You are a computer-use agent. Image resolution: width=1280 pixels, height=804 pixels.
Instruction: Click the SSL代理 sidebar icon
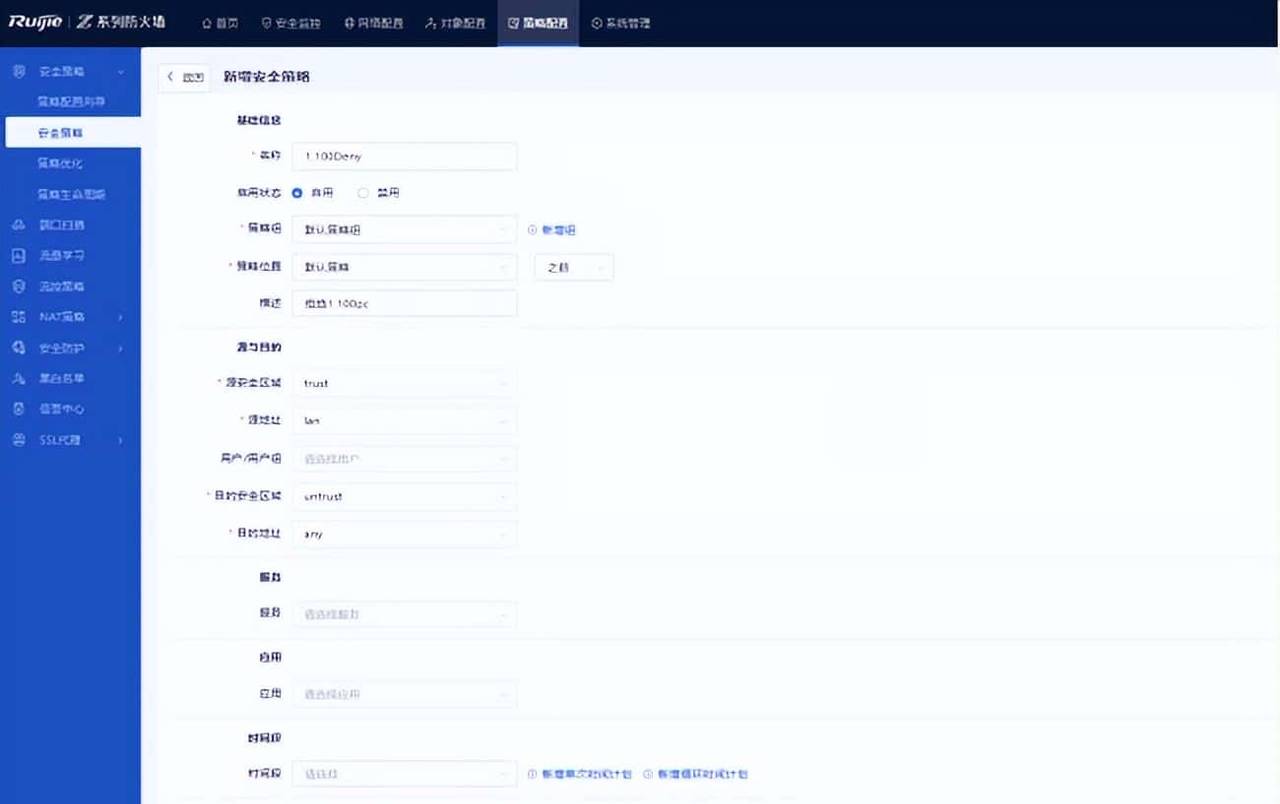tap(17, 440)
